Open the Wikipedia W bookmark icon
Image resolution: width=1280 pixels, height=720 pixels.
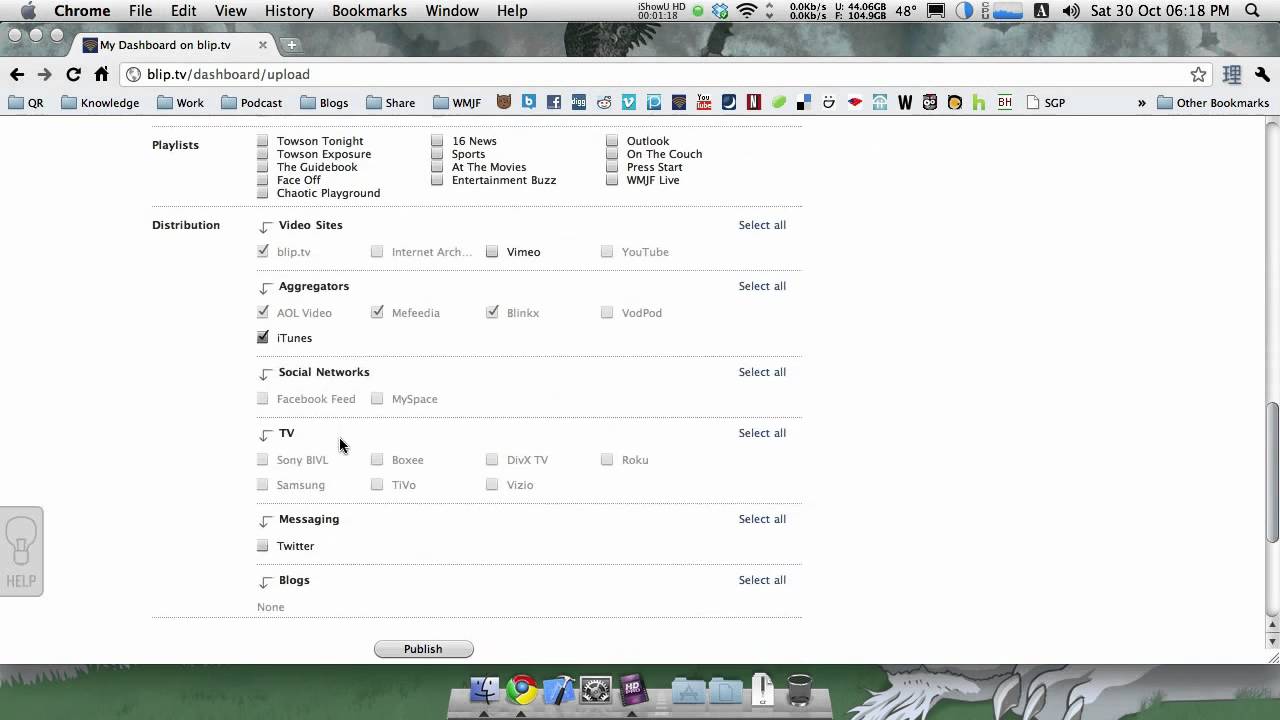(905, 102)
